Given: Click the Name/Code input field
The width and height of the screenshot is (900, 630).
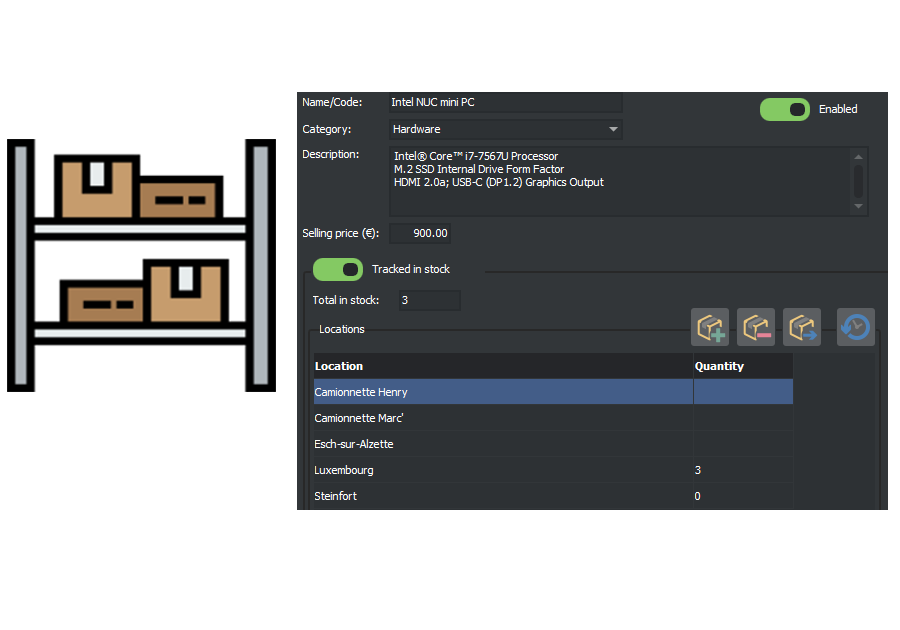Looking at the screenshot, I should pos(505,102).
